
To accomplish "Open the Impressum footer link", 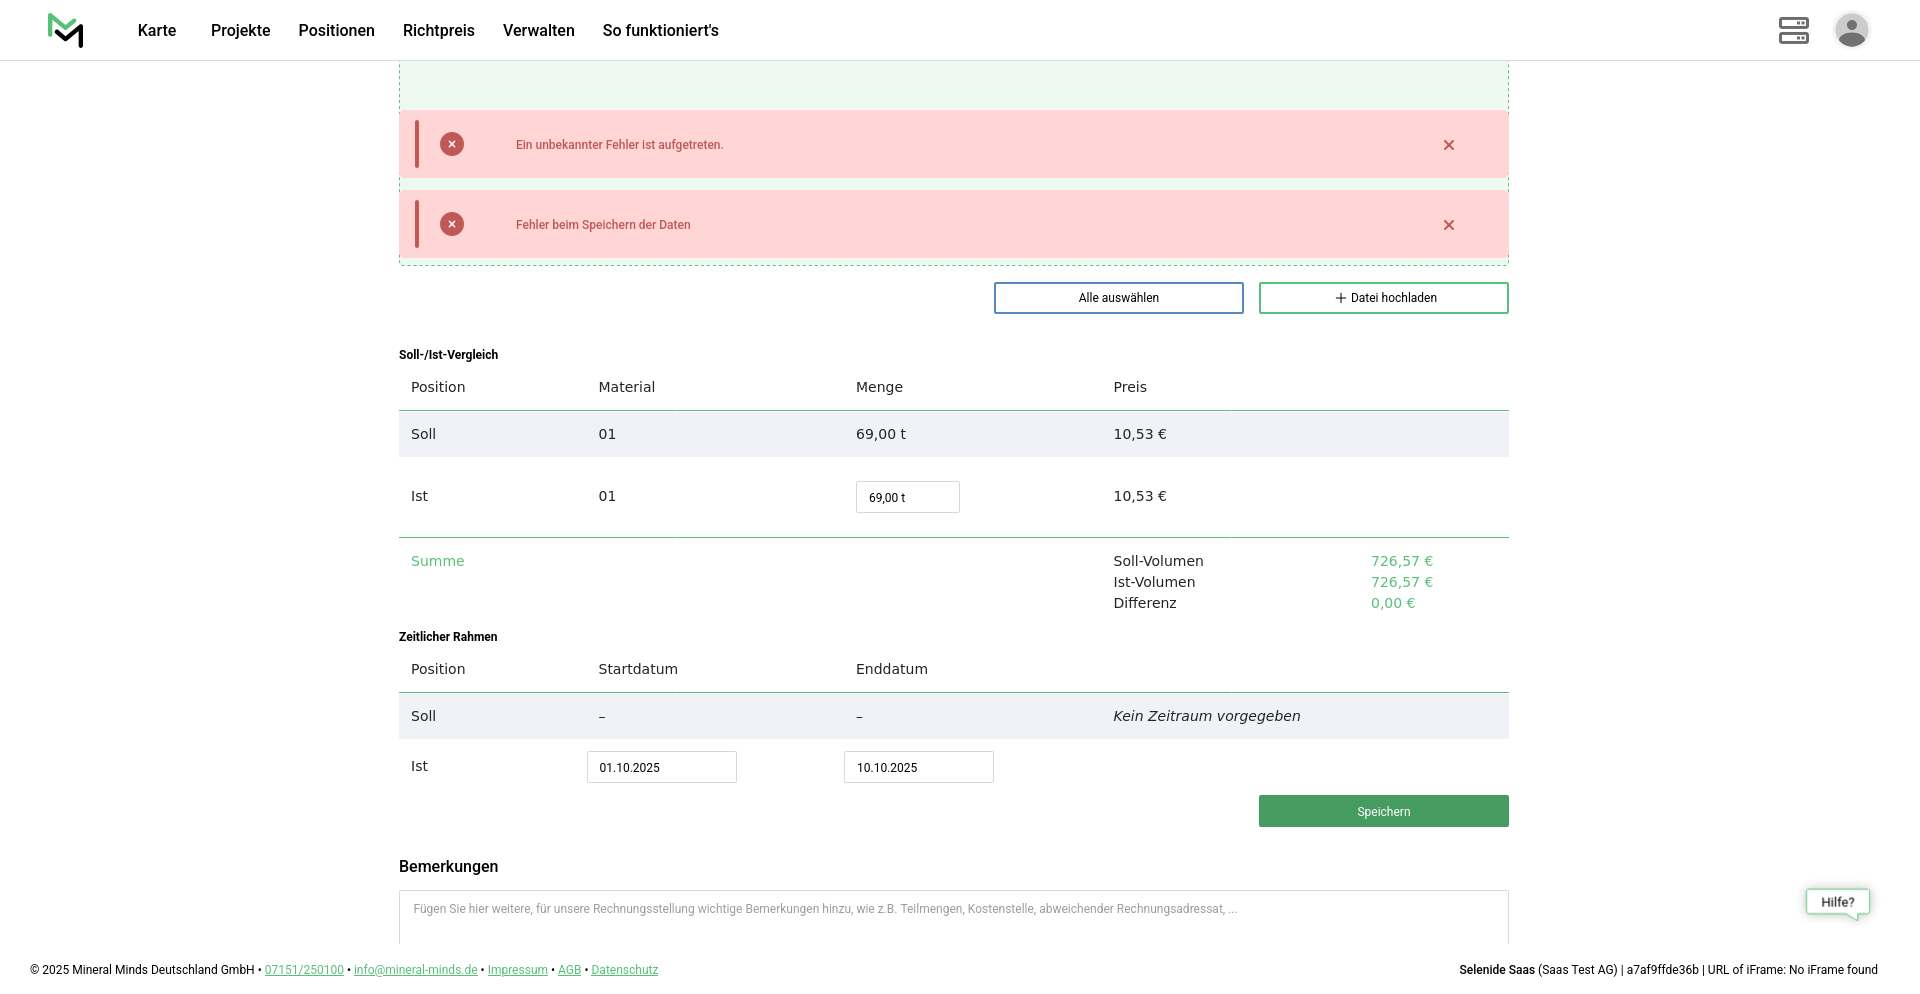I will pos(517,970).
